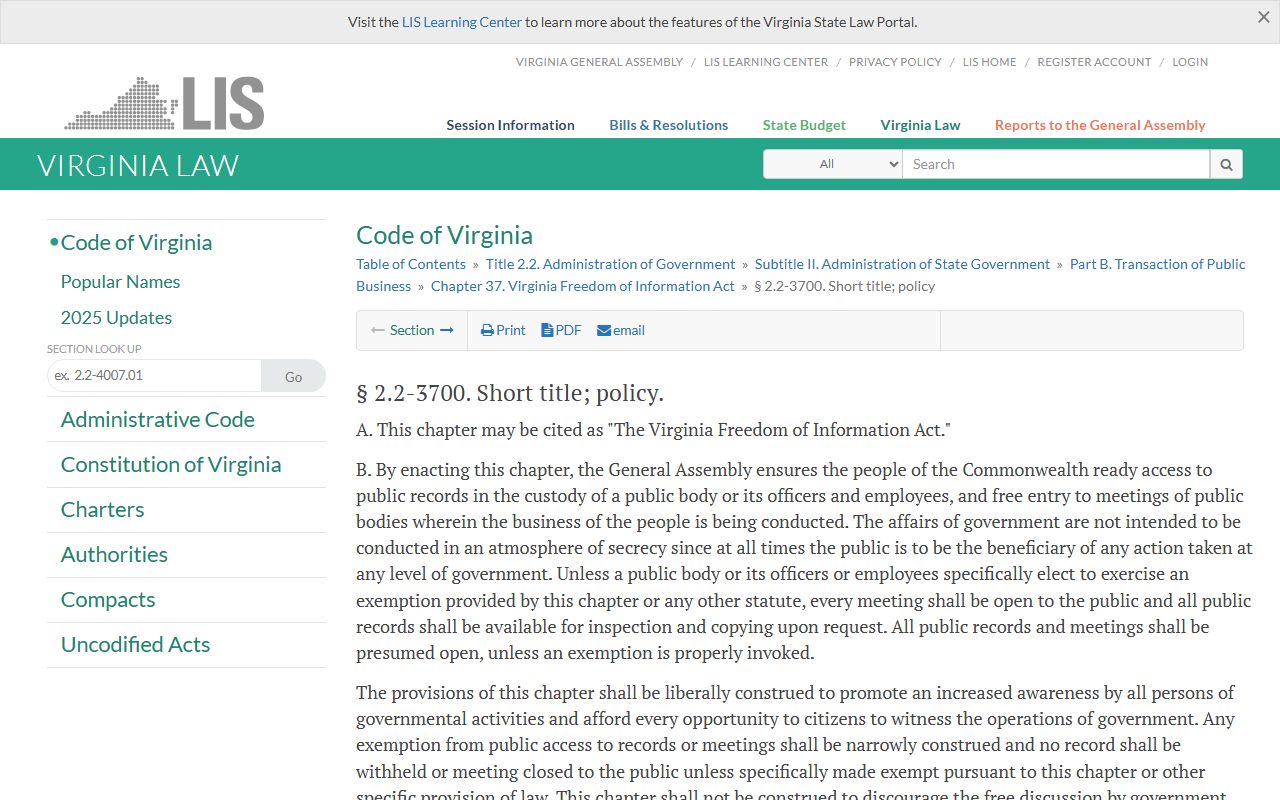Click Register Account

pyautogui.click(x=1094, y=62)
